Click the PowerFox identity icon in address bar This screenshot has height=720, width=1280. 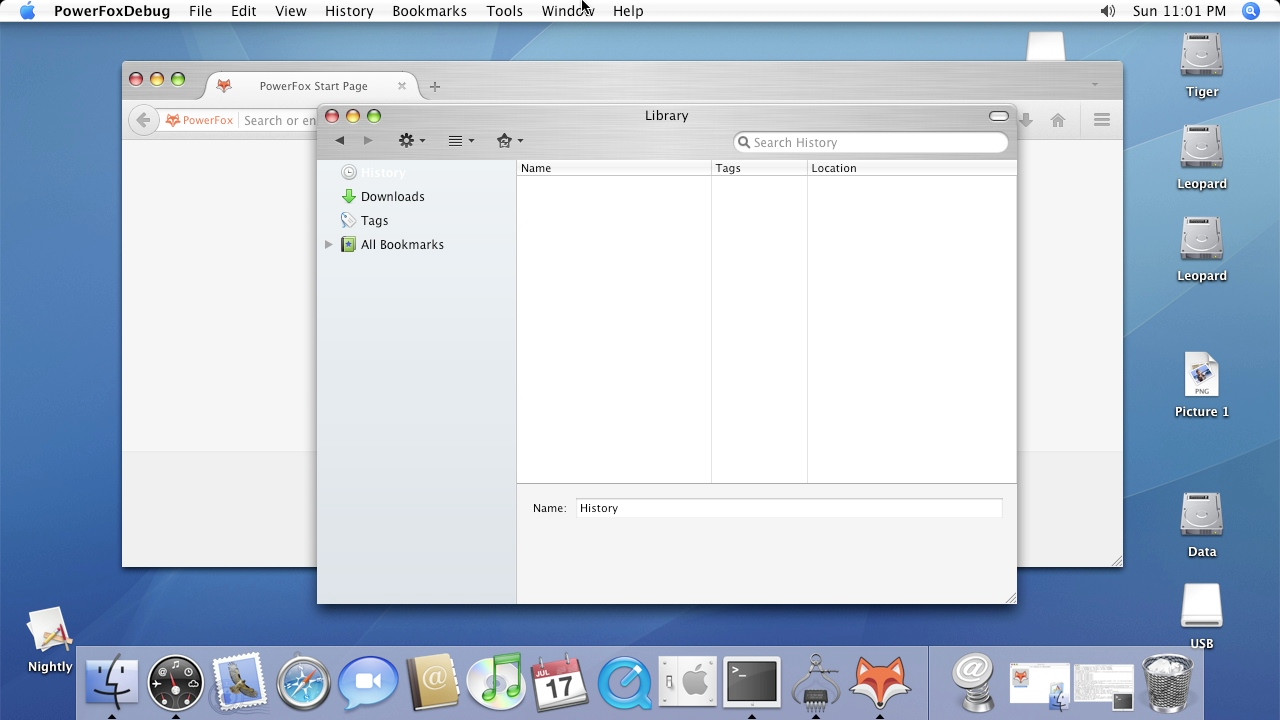[199, 120]
